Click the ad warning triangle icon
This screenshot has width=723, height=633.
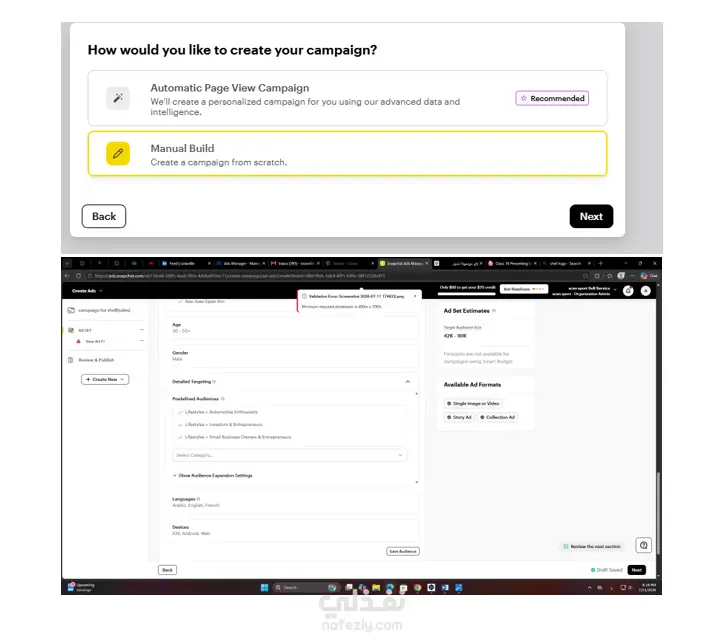(x=78, y=341)
